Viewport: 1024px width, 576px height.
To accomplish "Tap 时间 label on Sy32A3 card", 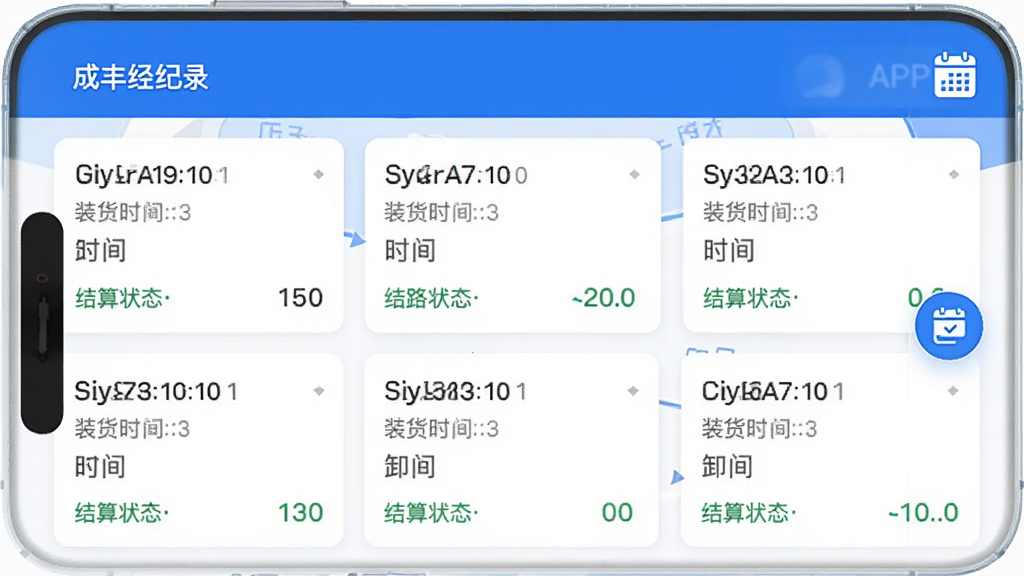I will [729, 251].
